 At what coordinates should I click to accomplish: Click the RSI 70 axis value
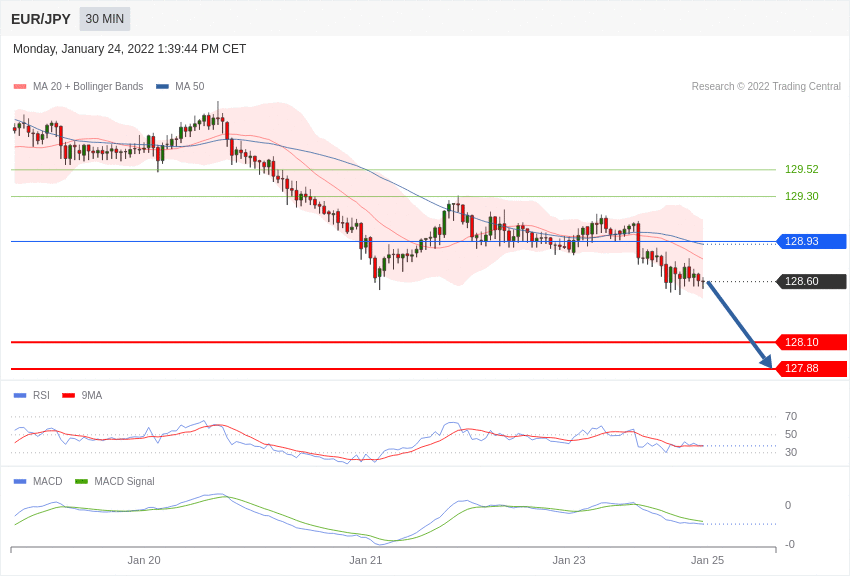[x=791, y=416]
